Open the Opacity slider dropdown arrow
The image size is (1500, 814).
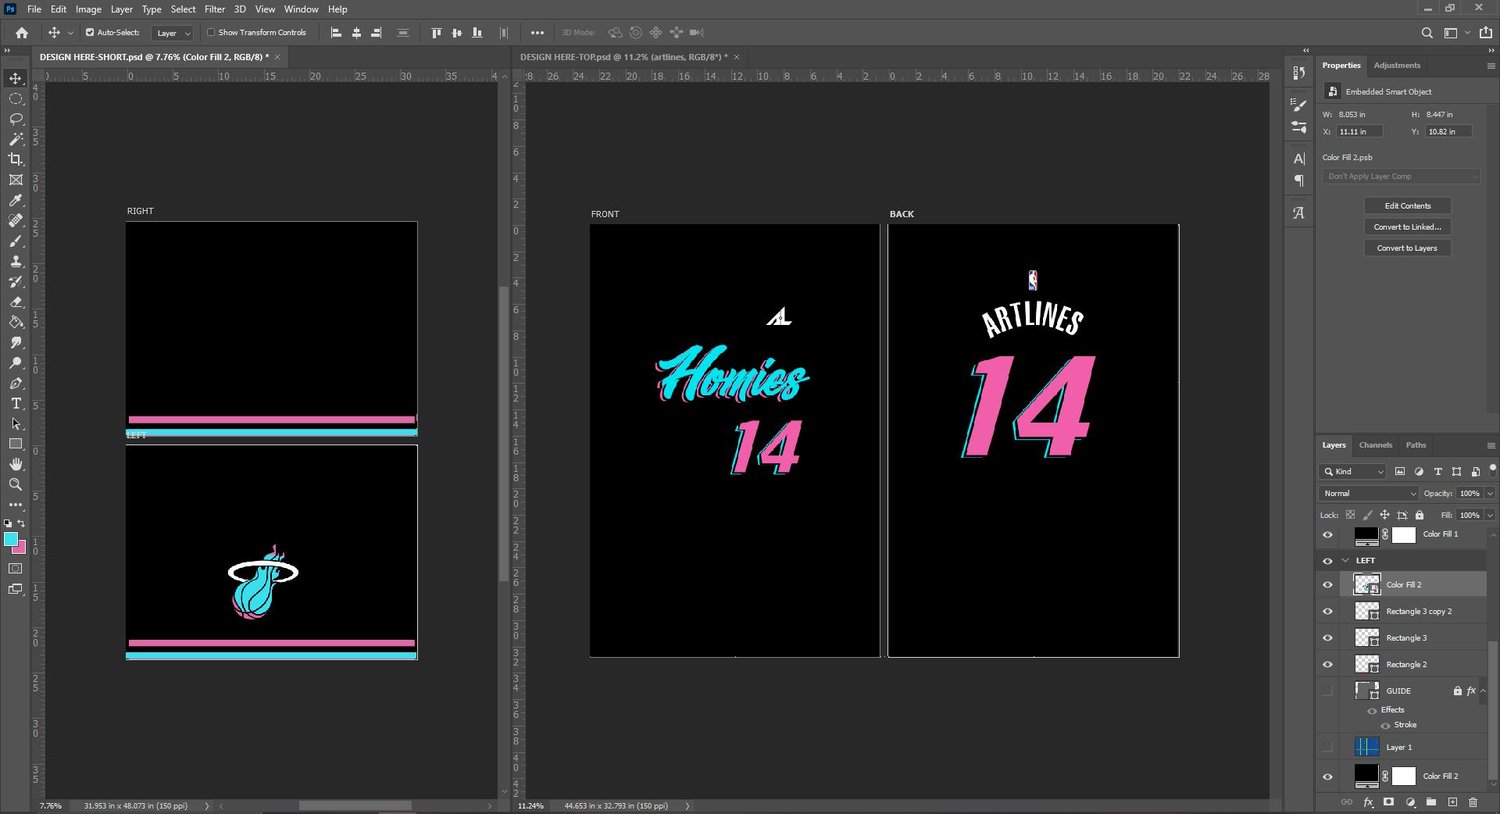[1490, 493]
